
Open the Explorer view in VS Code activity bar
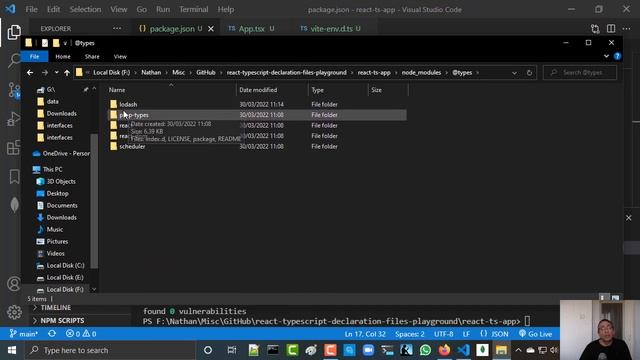[14, 32]
